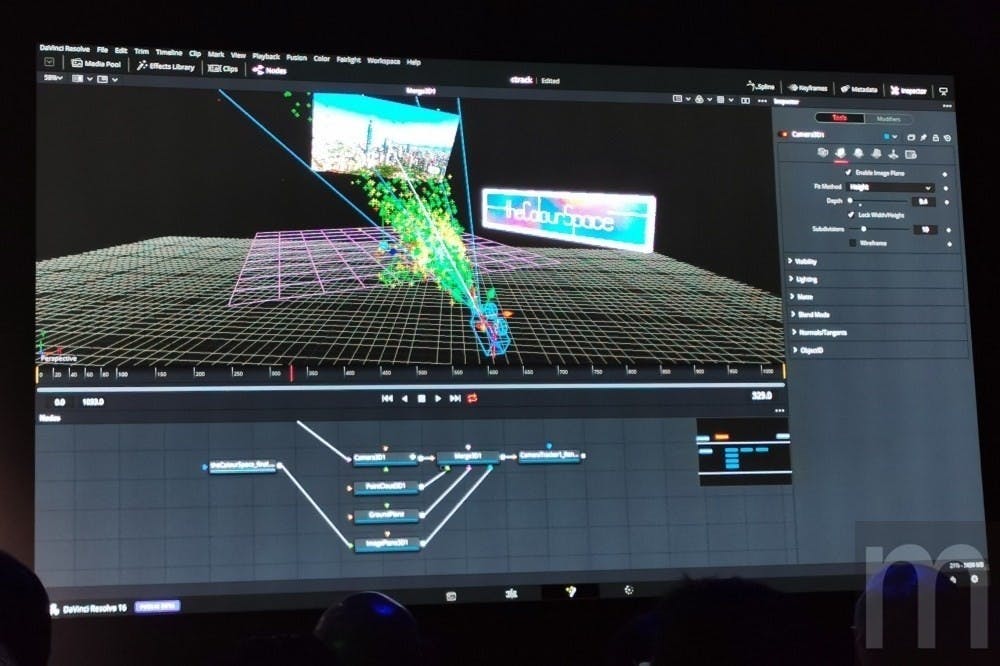Expand the ObjectID section

point(808,350)
